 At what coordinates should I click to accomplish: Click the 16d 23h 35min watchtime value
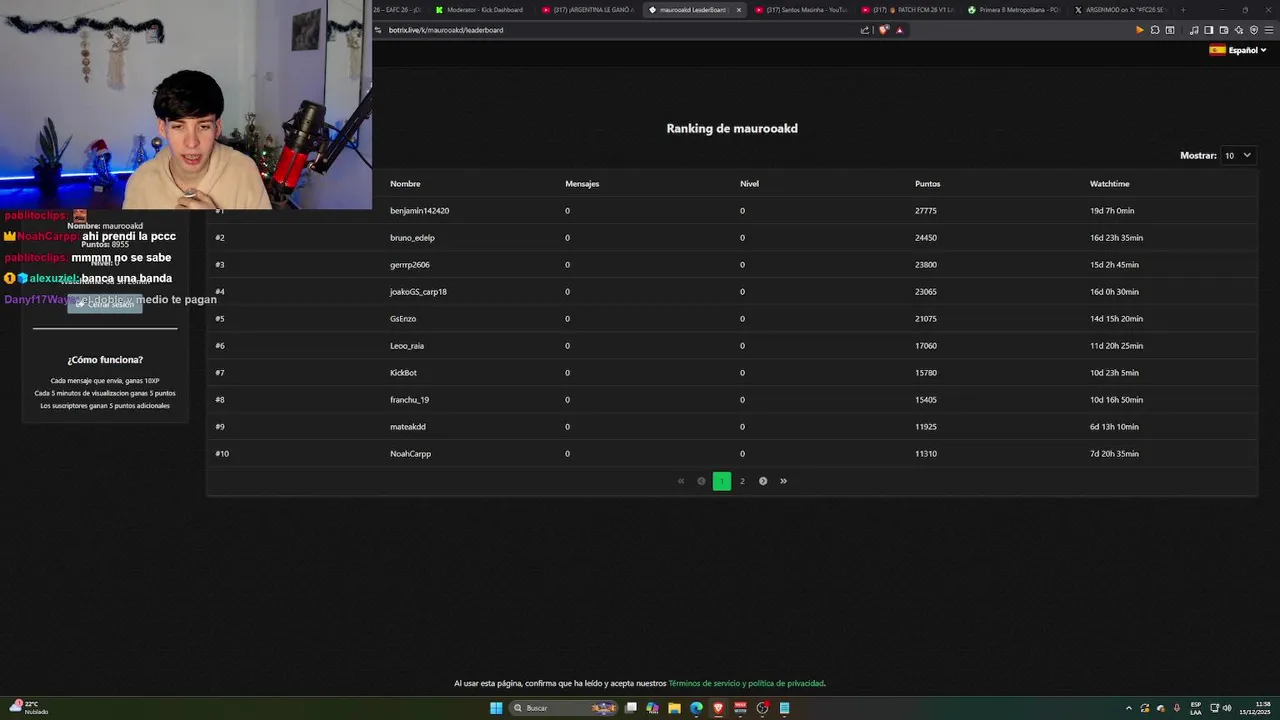(x=1116, y=238)
